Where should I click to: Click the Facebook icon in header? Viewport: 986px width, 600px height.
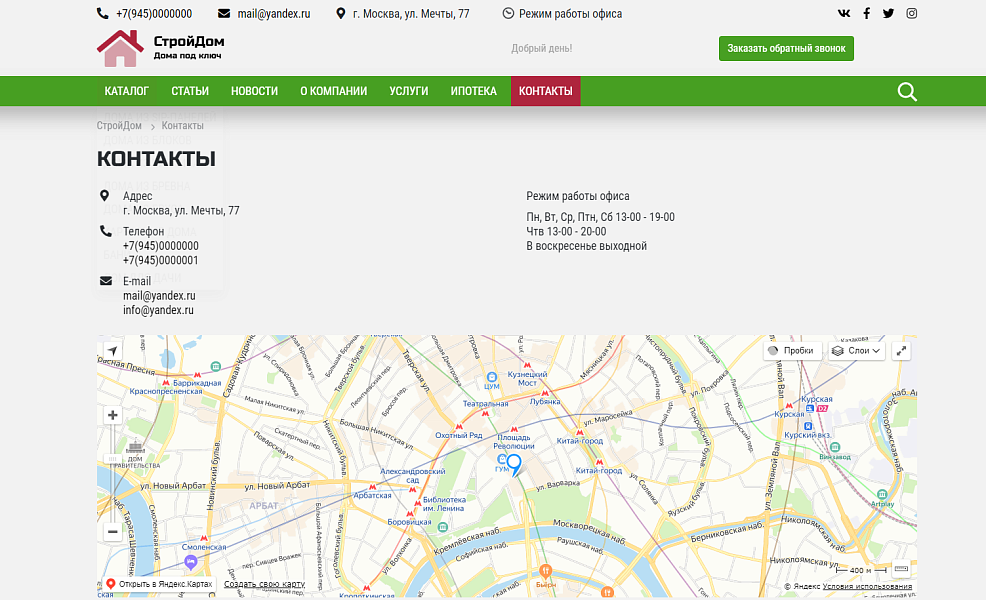(x=866, y=14)
